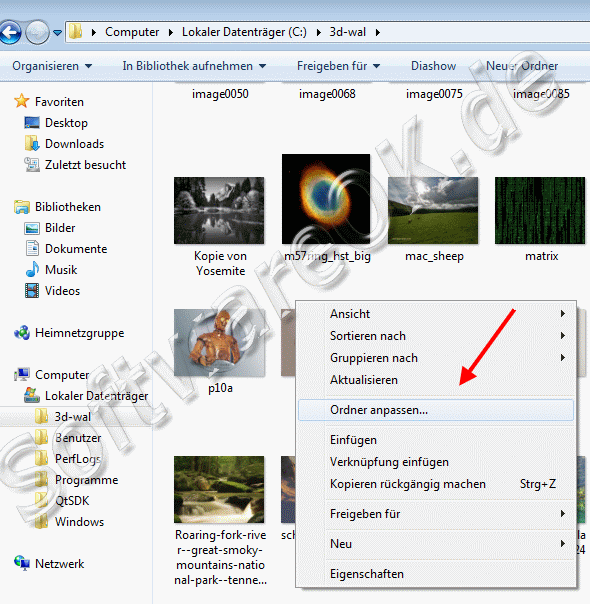Click the image0075 file name
Viewport: 590px width, 604px height.
434,94
